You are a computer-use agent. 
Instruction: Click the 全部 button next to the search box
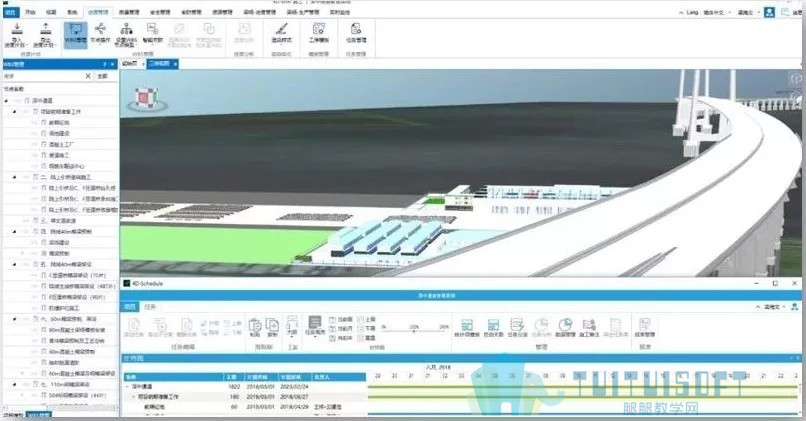coord(103,76)
